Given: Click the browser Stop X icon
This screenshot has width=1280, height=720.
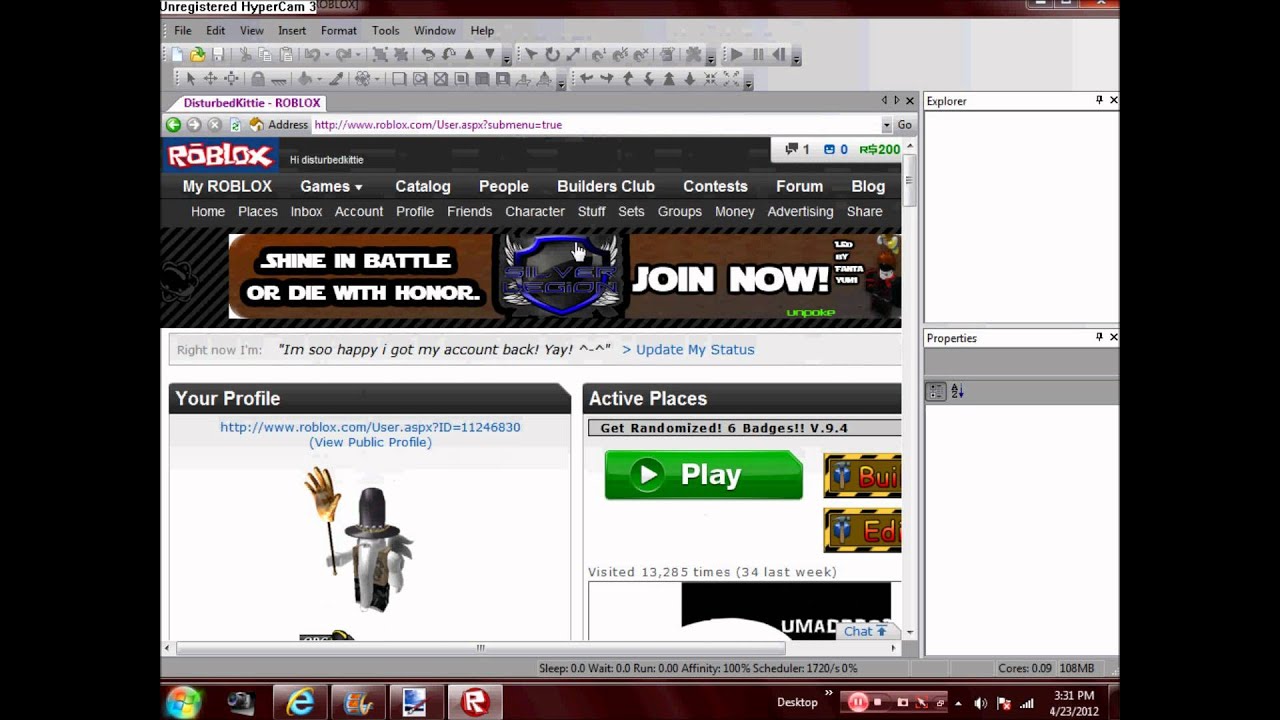Looking at the screenshot, I should pyautogui.click(x=214, y=125).
